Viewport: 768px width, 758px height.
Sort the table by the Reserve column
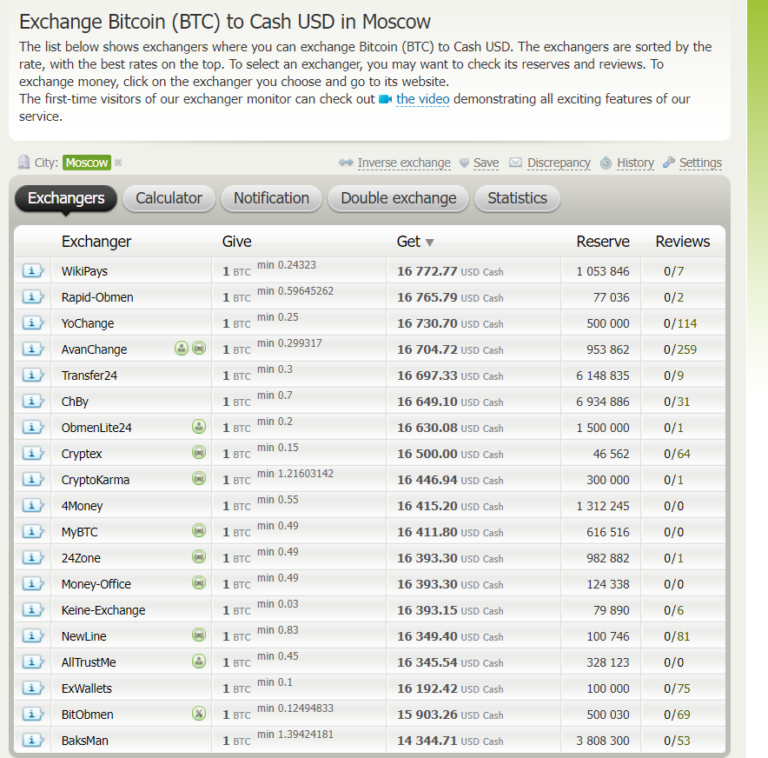602,241
